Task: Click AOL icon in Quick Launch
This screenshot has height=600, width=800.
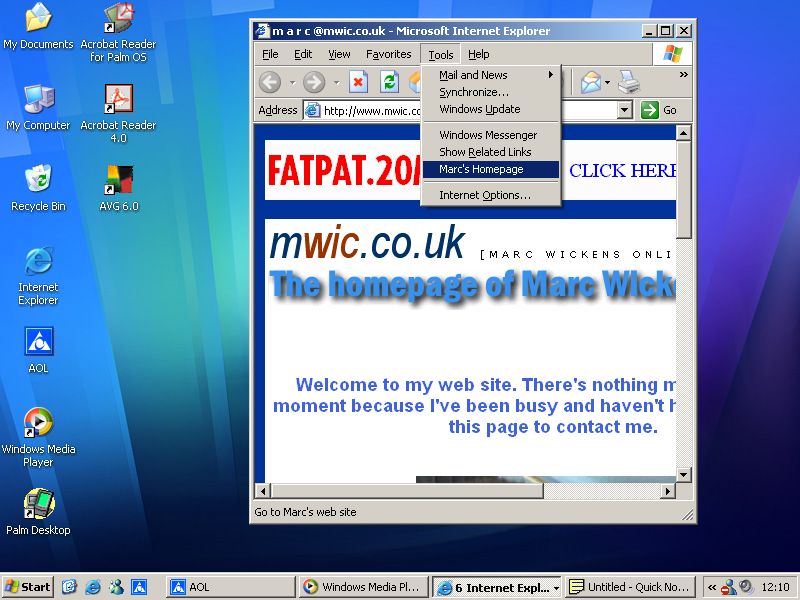Action: [141, 587]
